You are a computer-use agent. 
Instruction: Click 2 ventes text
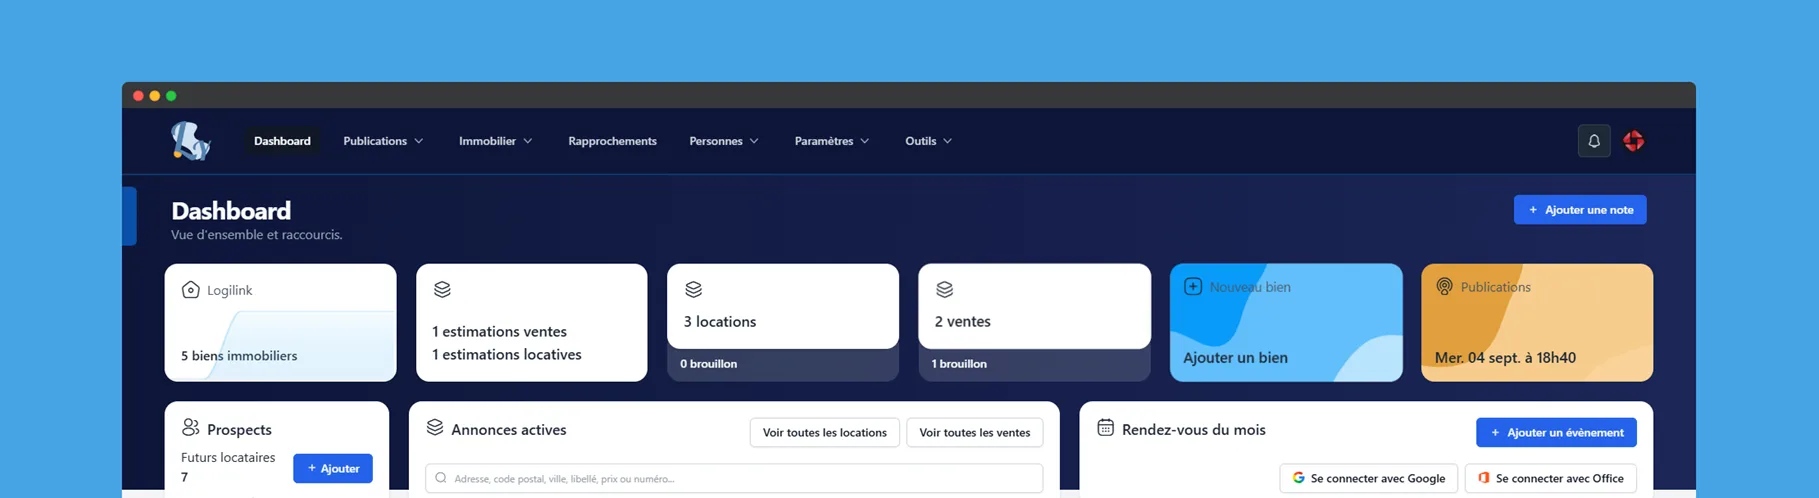pyautogui.click(x=963, y=321)
